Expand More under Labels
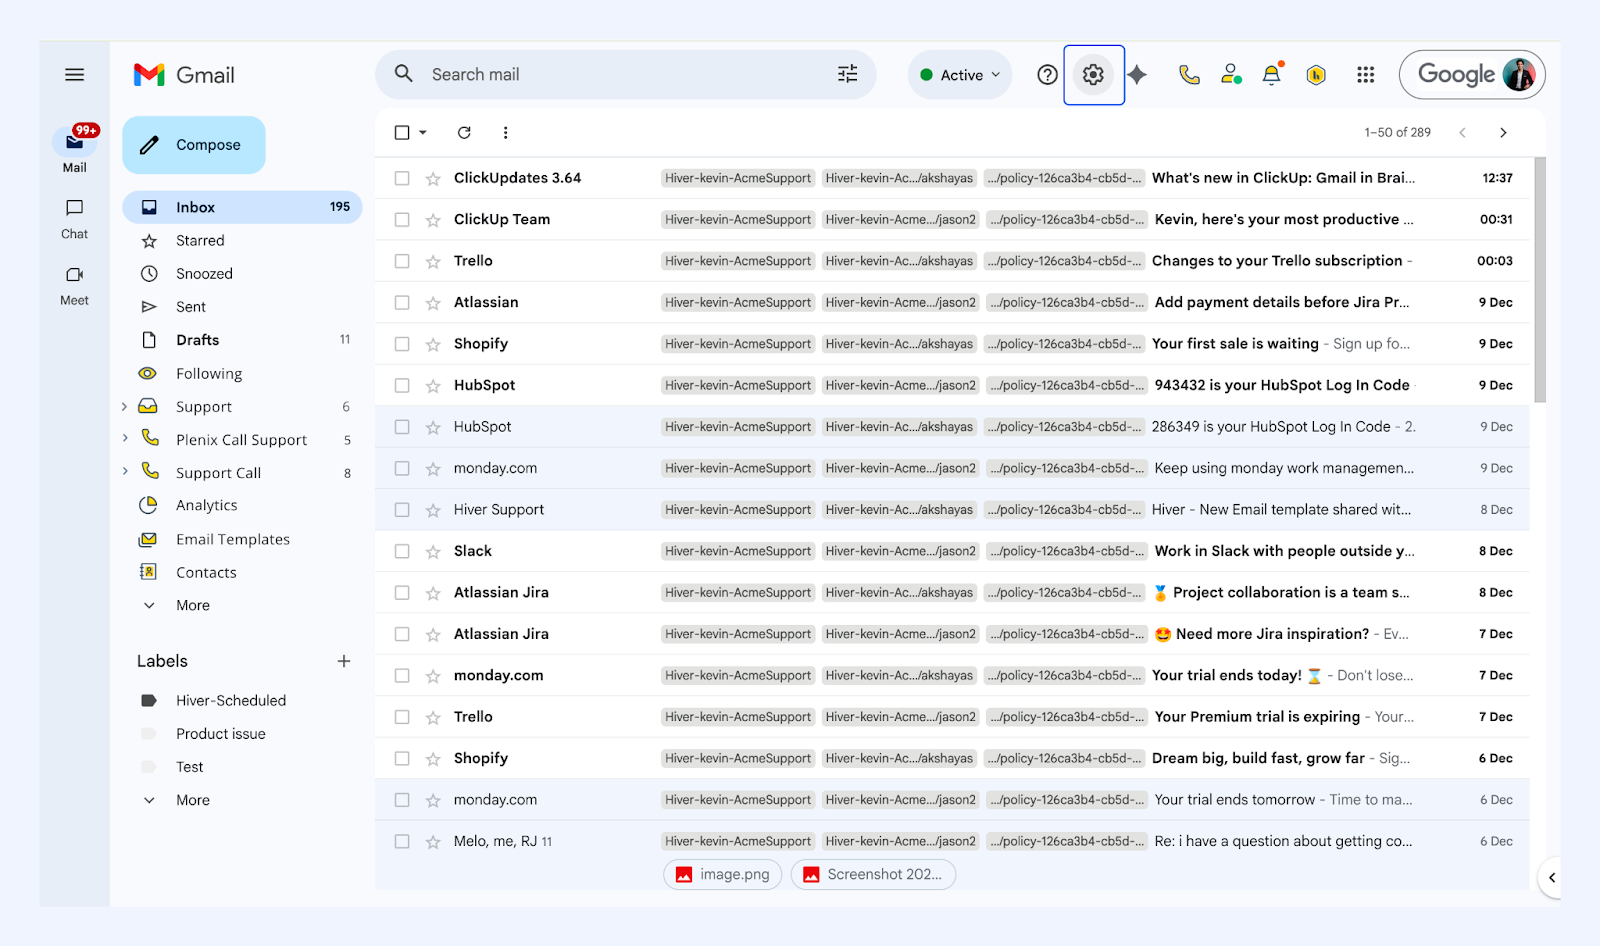 [x=192, y=800]
